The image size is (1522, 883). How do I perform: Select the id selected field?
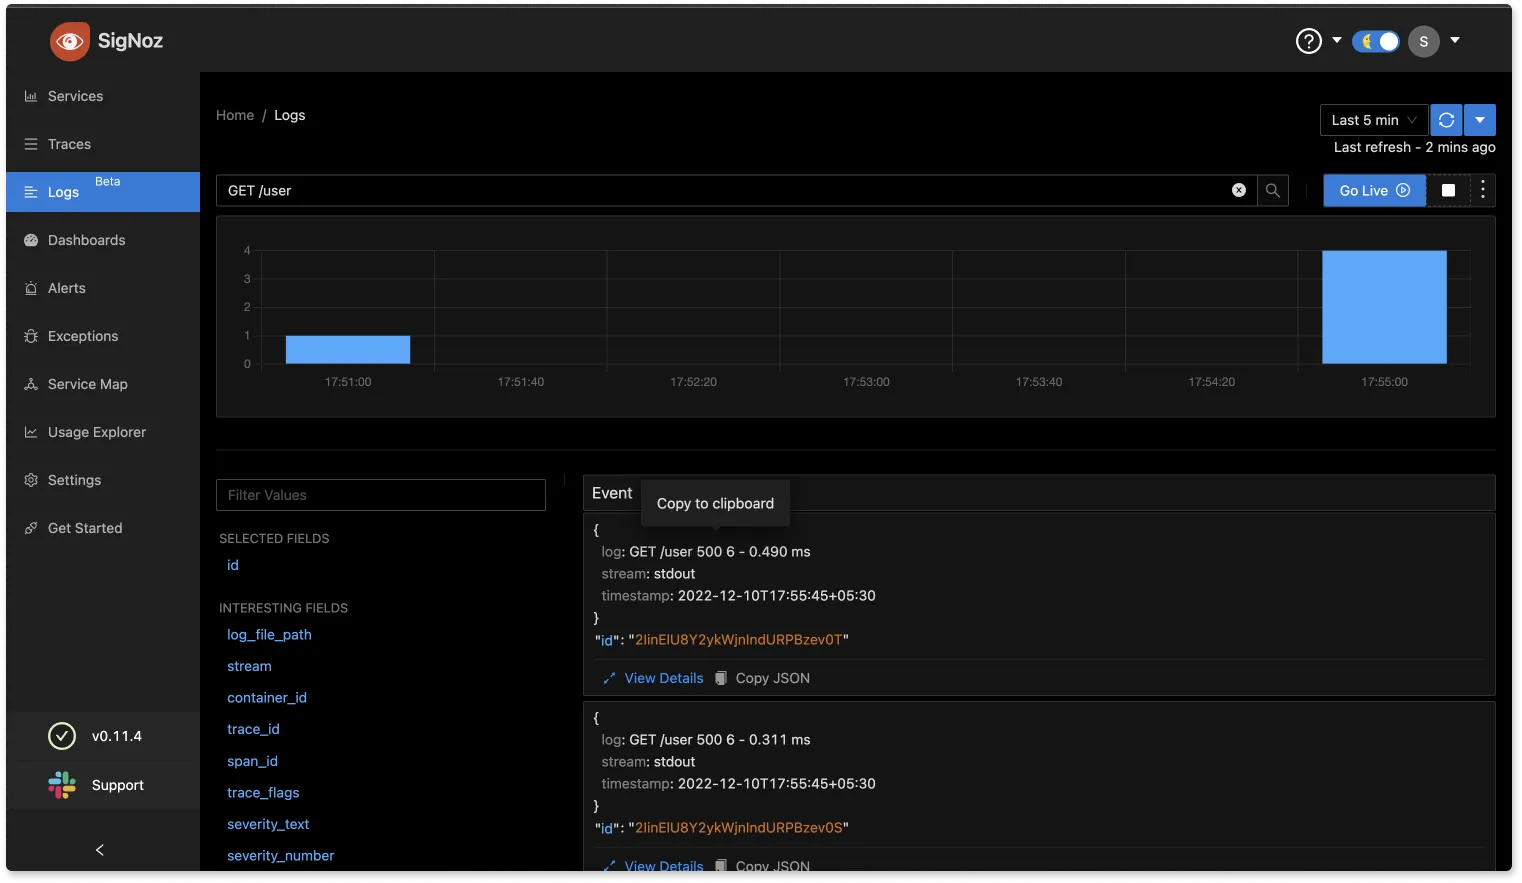coord(233,565)
